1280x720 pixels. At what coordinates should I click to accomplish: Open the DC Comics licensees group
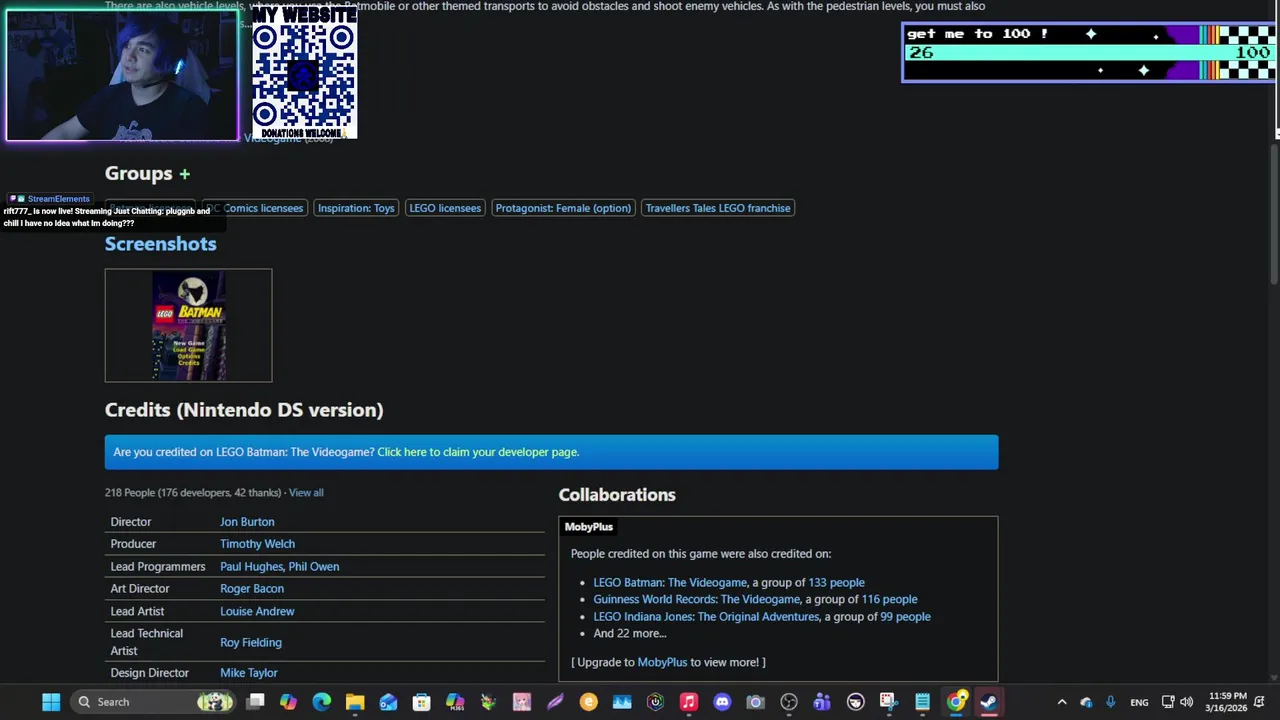point(254,208)
